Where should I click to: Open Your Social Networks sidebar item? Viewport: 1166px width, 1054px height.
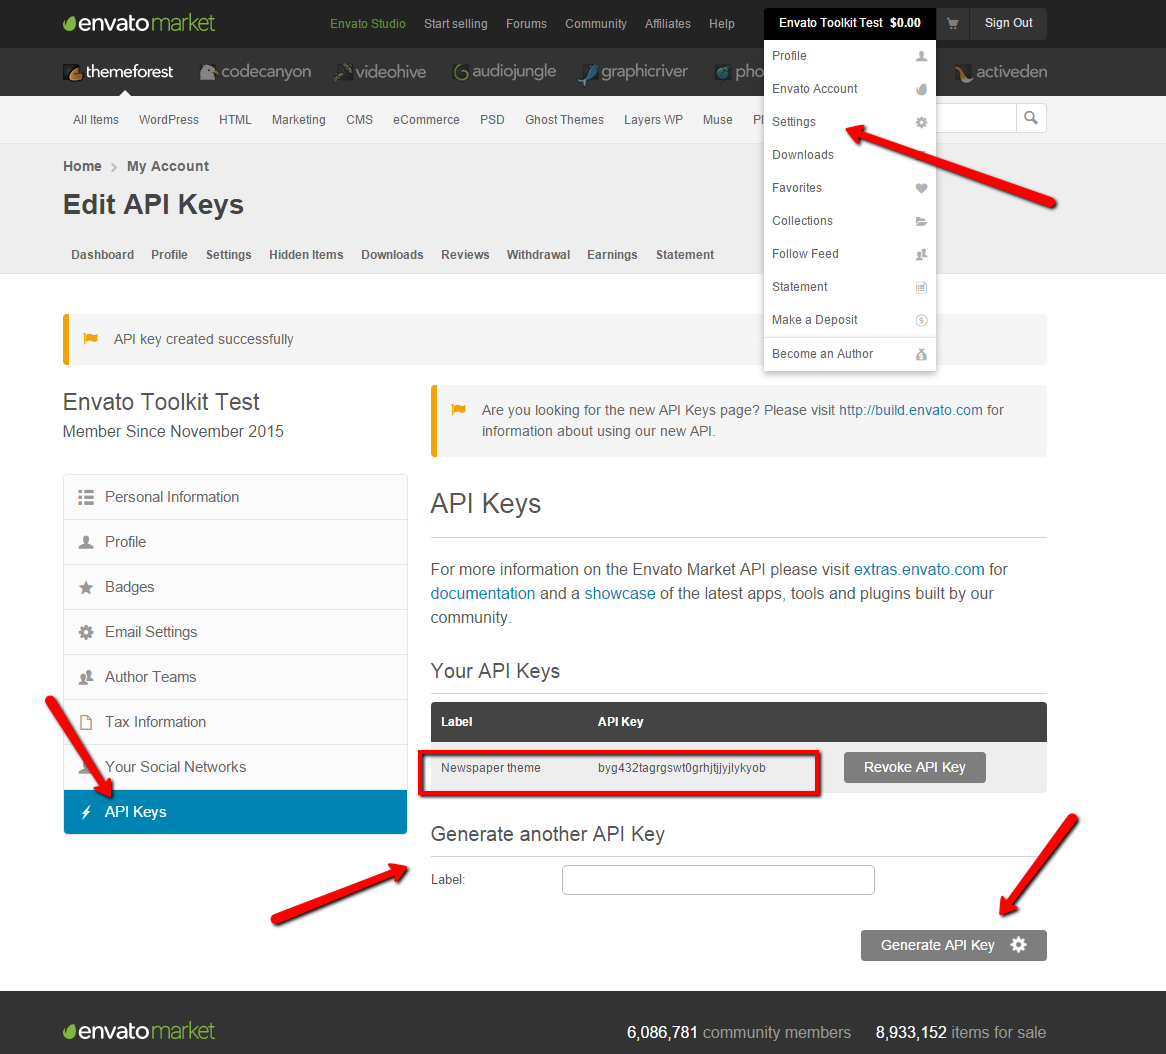(235, 768)
